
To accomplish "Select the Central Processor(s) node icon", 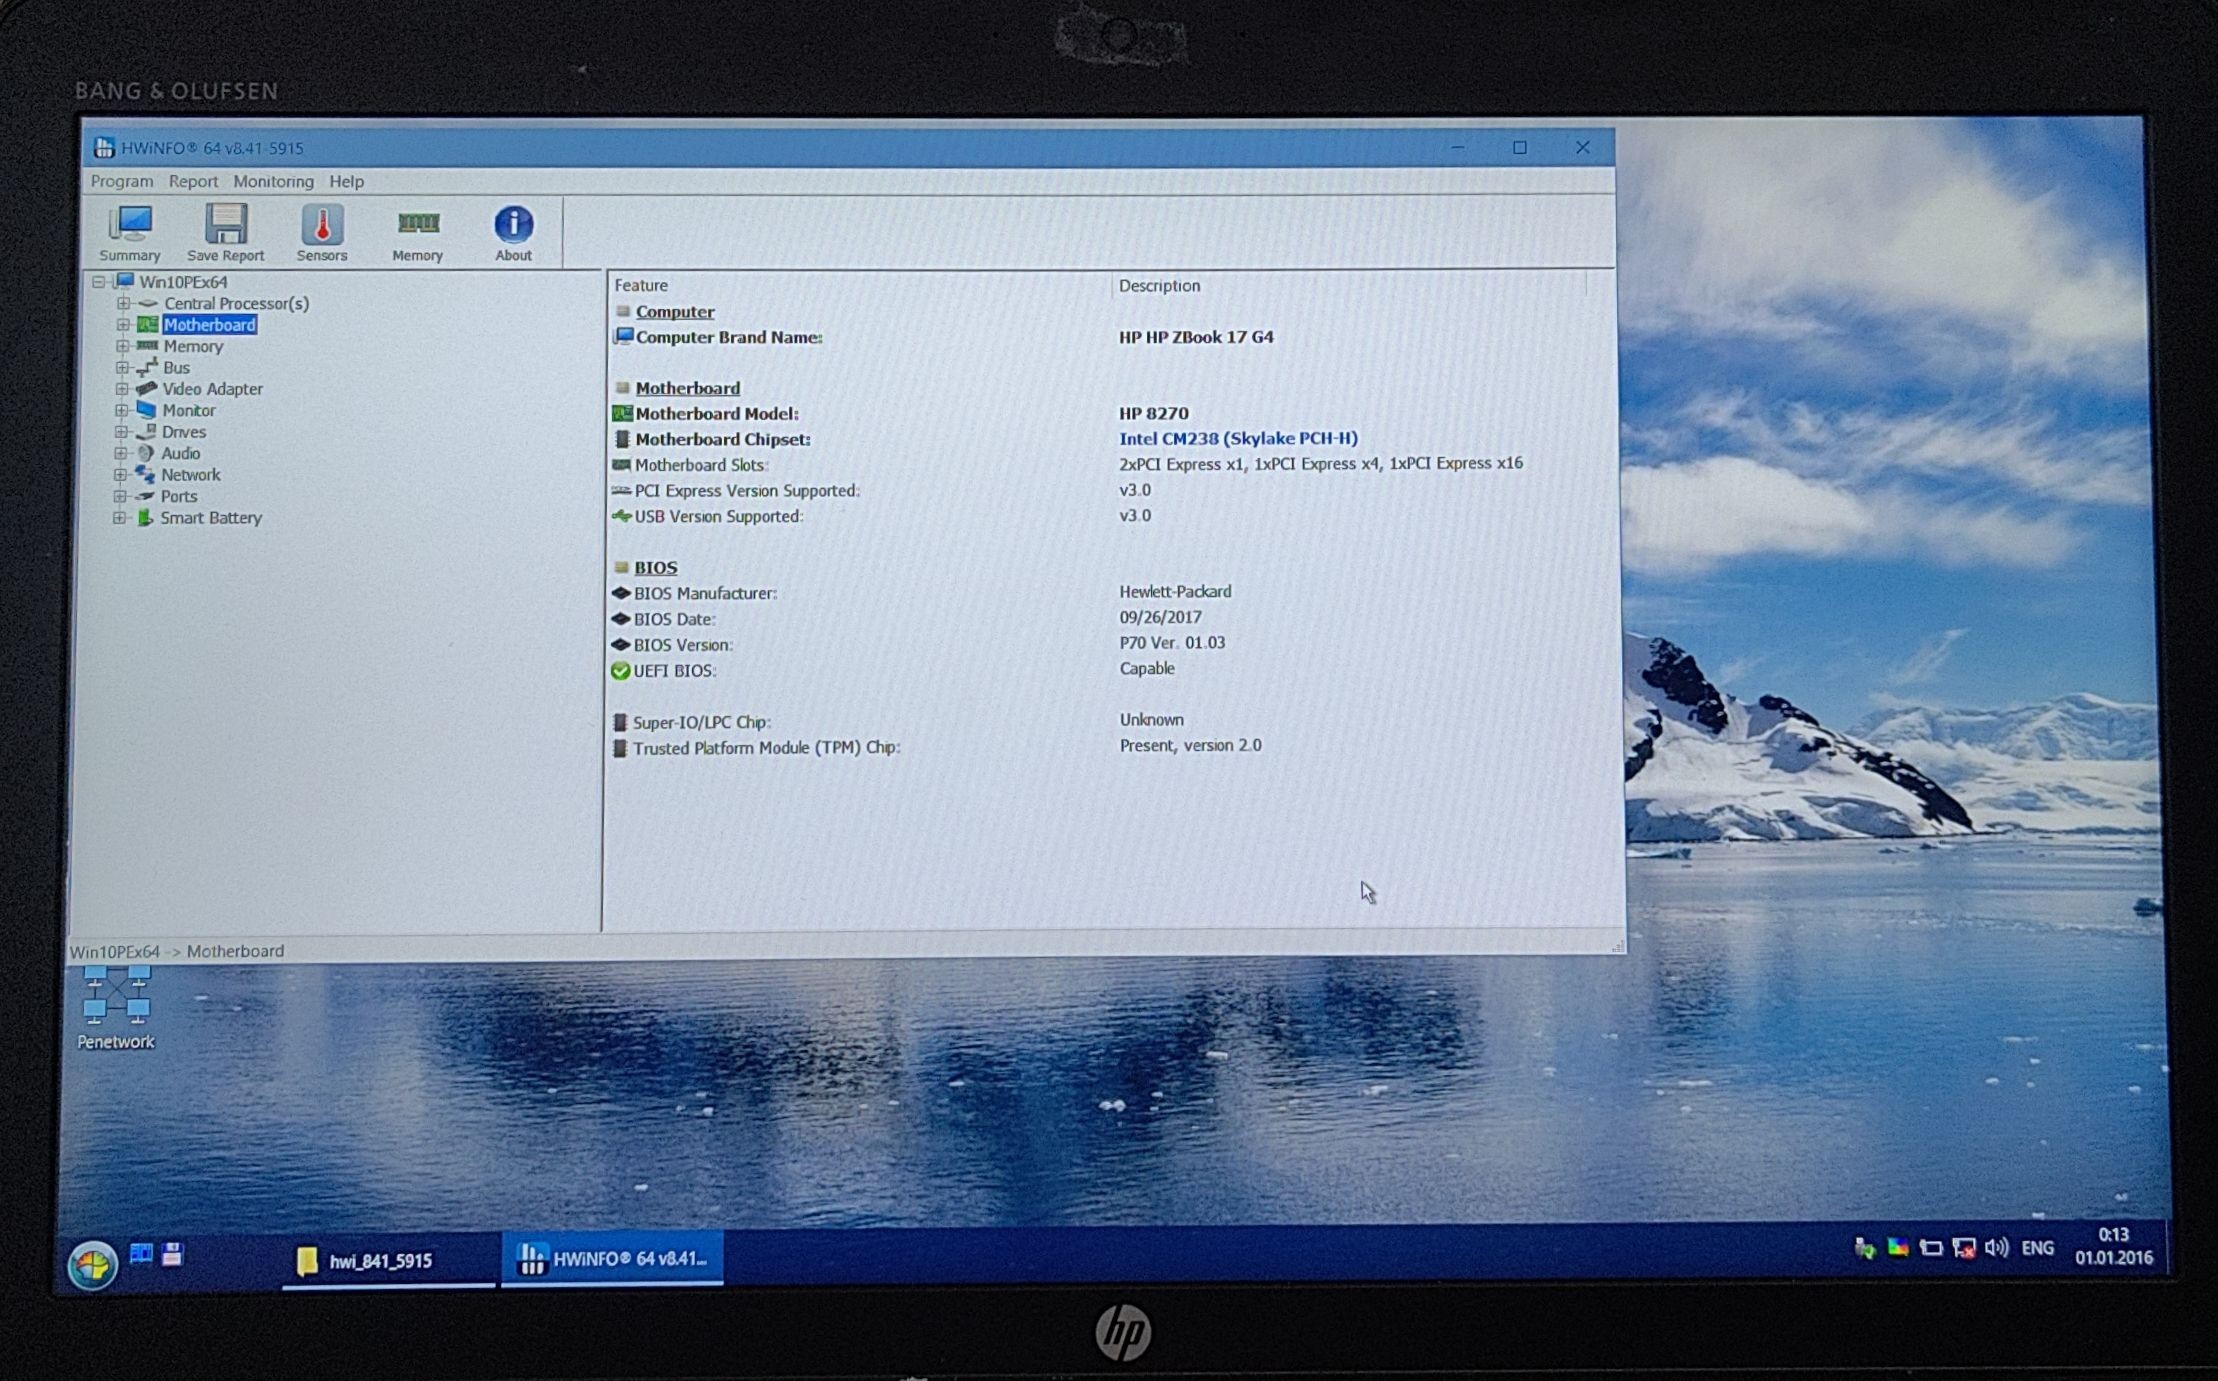I will click(148, 303).
